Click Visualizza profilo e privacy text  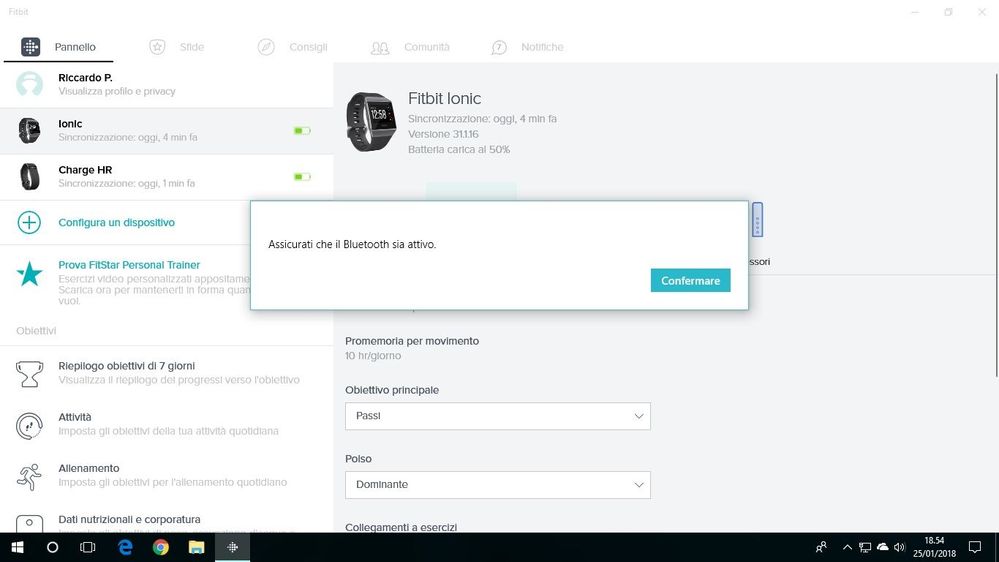(x=117, y=91)
